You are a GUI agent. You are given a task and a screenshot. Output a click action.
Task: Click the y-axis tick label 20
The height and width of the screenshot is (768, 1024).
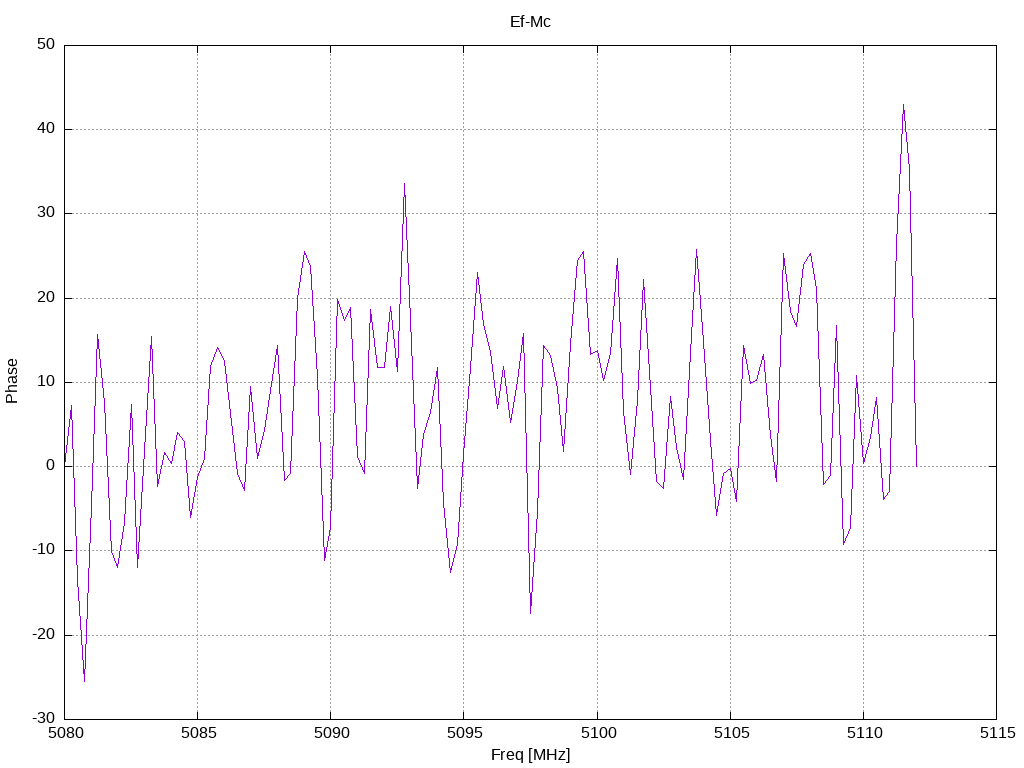tap(46, 297)
